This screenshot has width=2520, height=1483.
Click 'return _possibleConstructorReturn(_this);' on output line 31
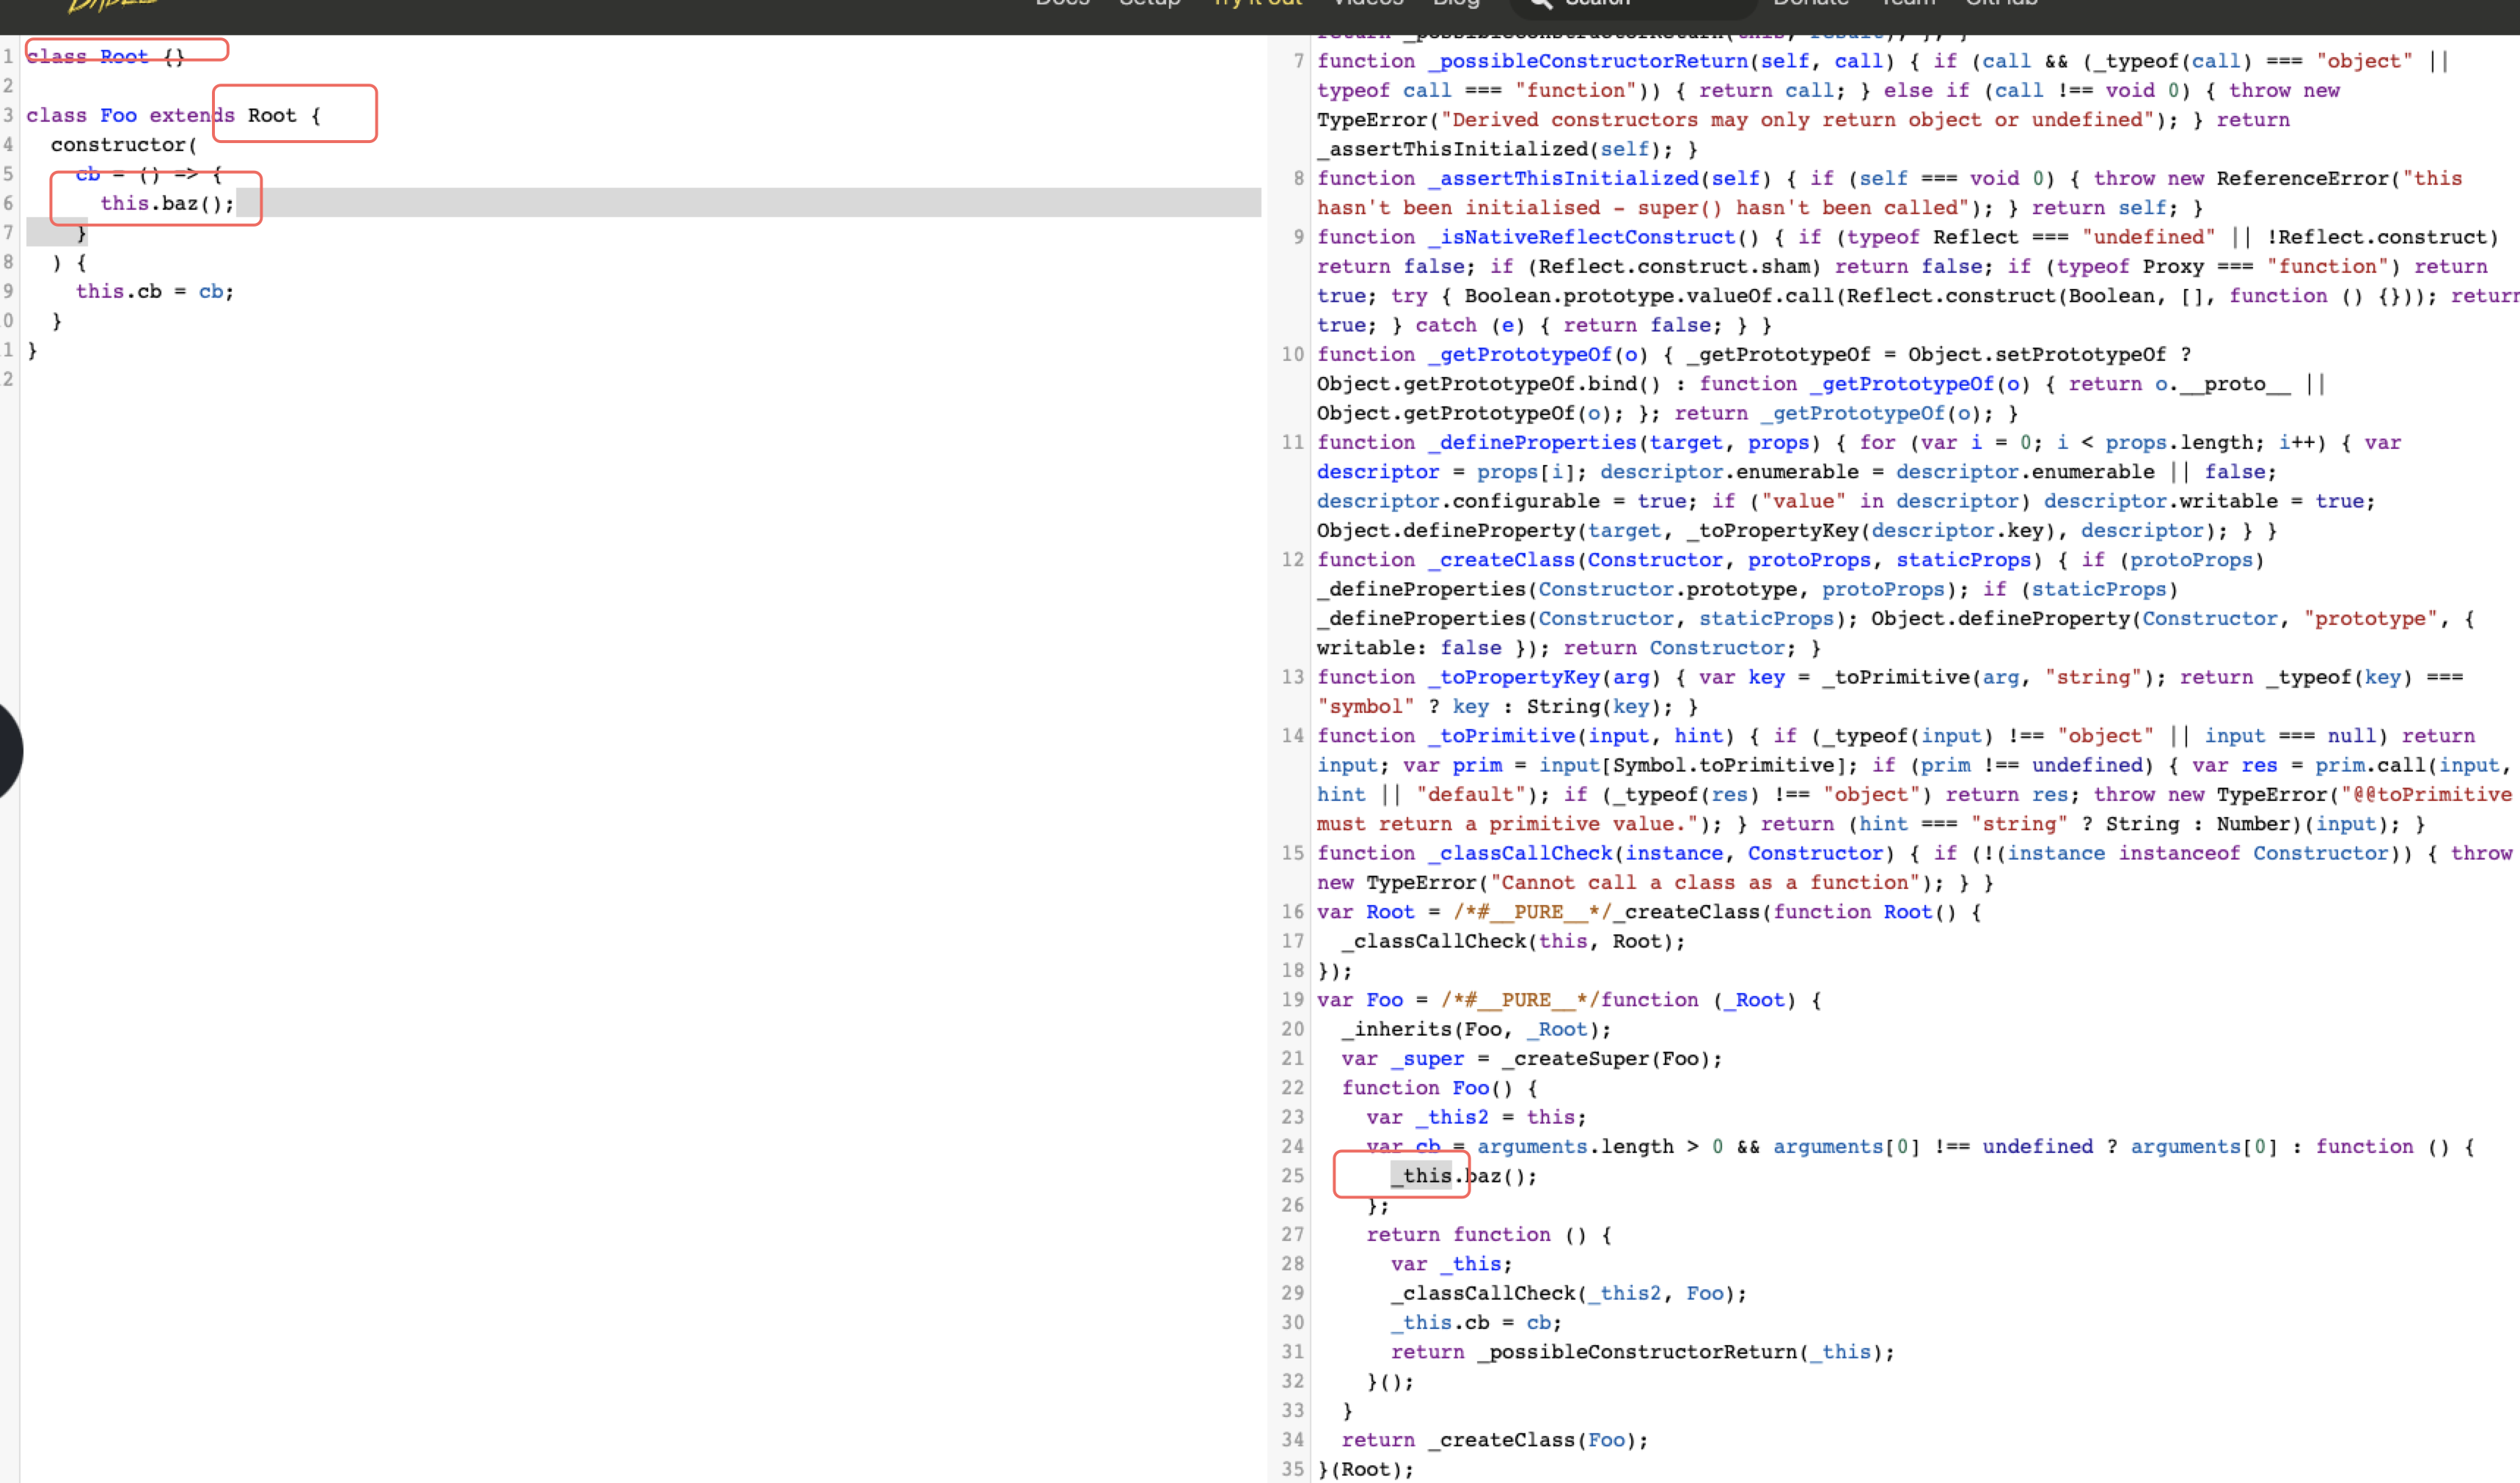pos(1642,1352)
